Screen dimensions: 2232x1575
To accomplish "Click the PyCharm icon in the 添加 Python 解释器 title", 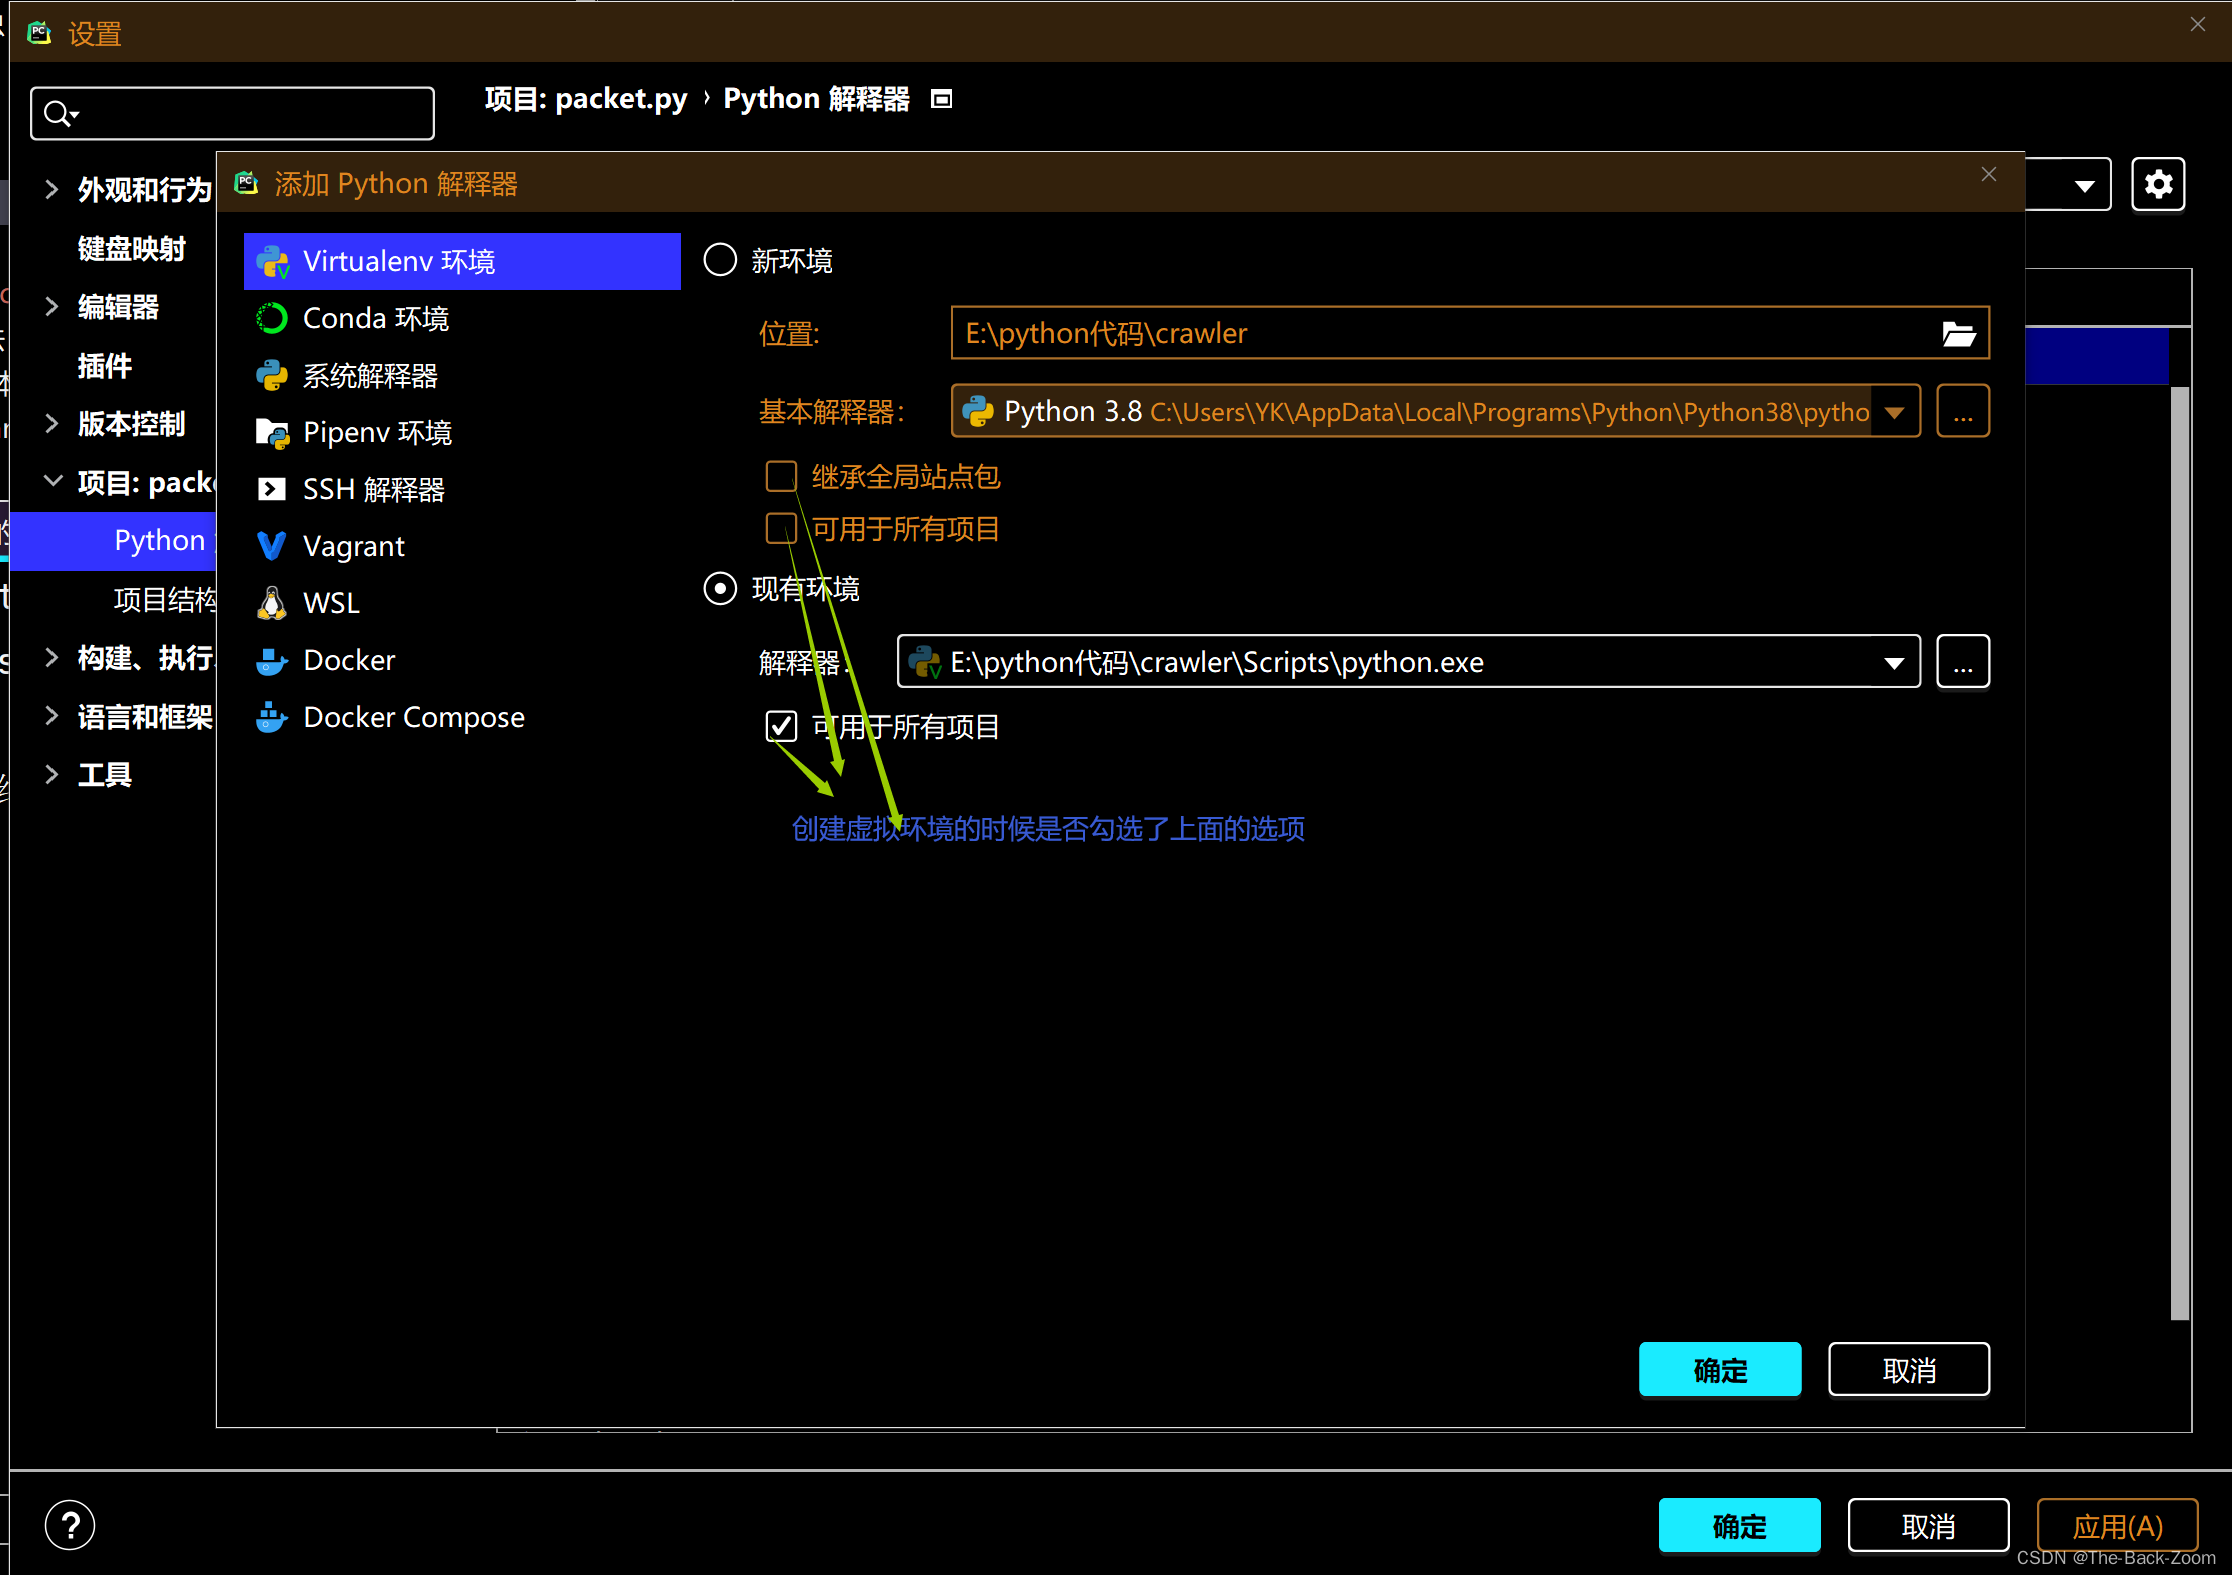I will pyautogui.click(x=246, y=183).
